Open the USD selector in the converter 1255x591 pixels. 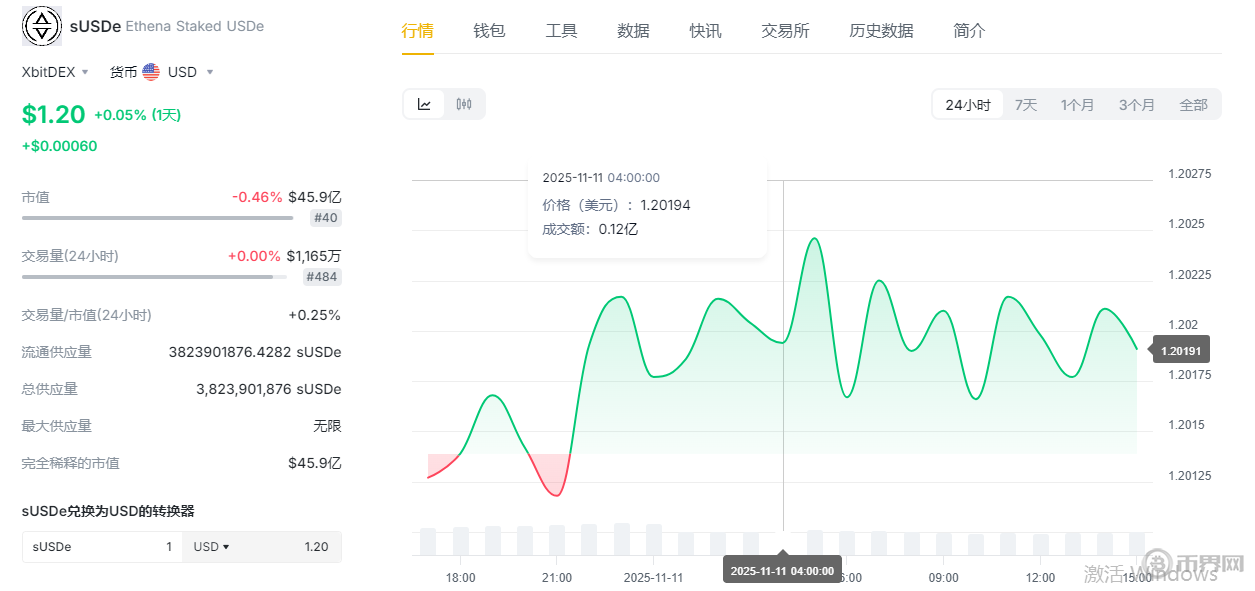pos(211,547)
